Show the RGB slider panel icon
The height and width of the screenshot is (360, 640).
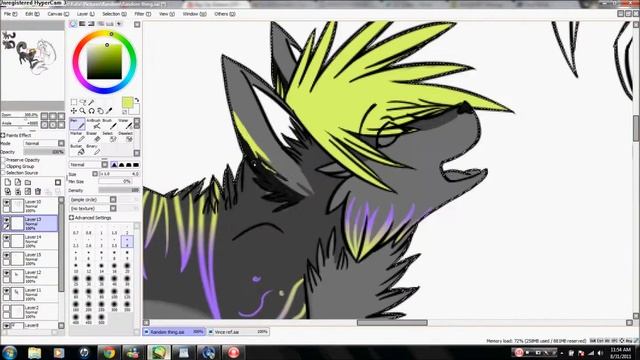click(82, 24)
